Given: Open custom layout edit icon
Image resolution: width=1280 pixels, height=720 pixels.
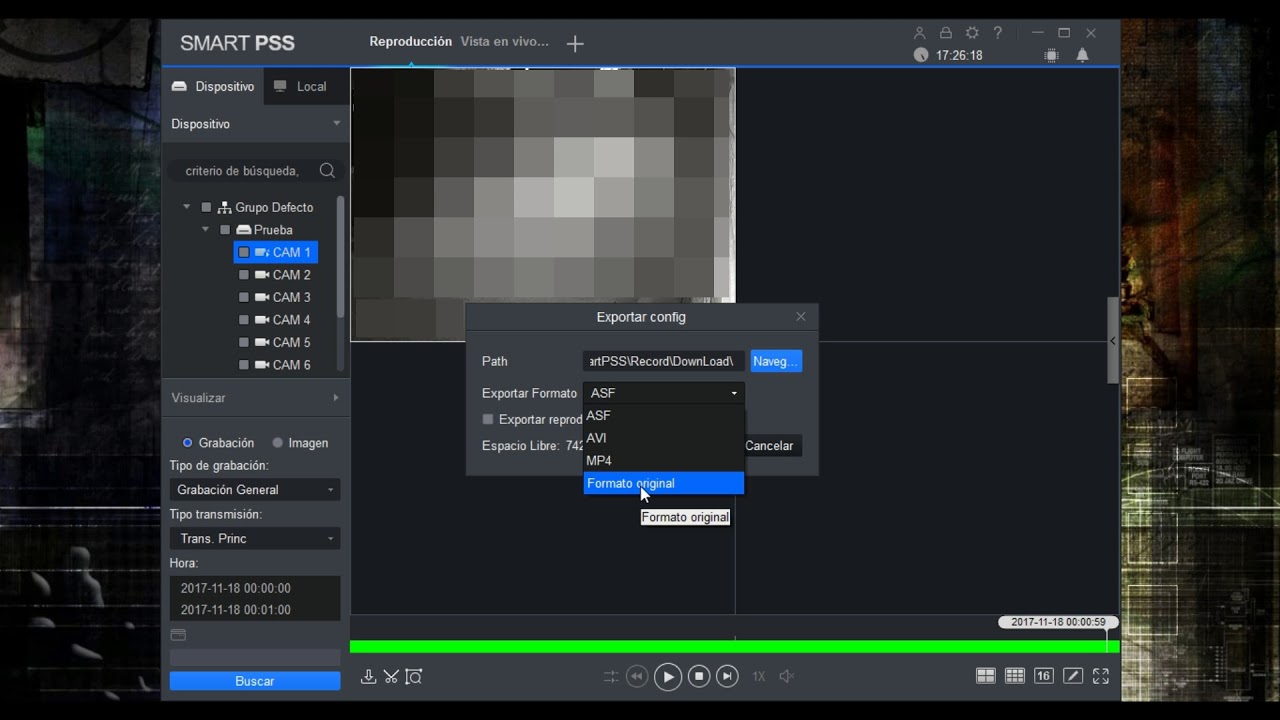Looking at the screenshot, I should 1073,676.
